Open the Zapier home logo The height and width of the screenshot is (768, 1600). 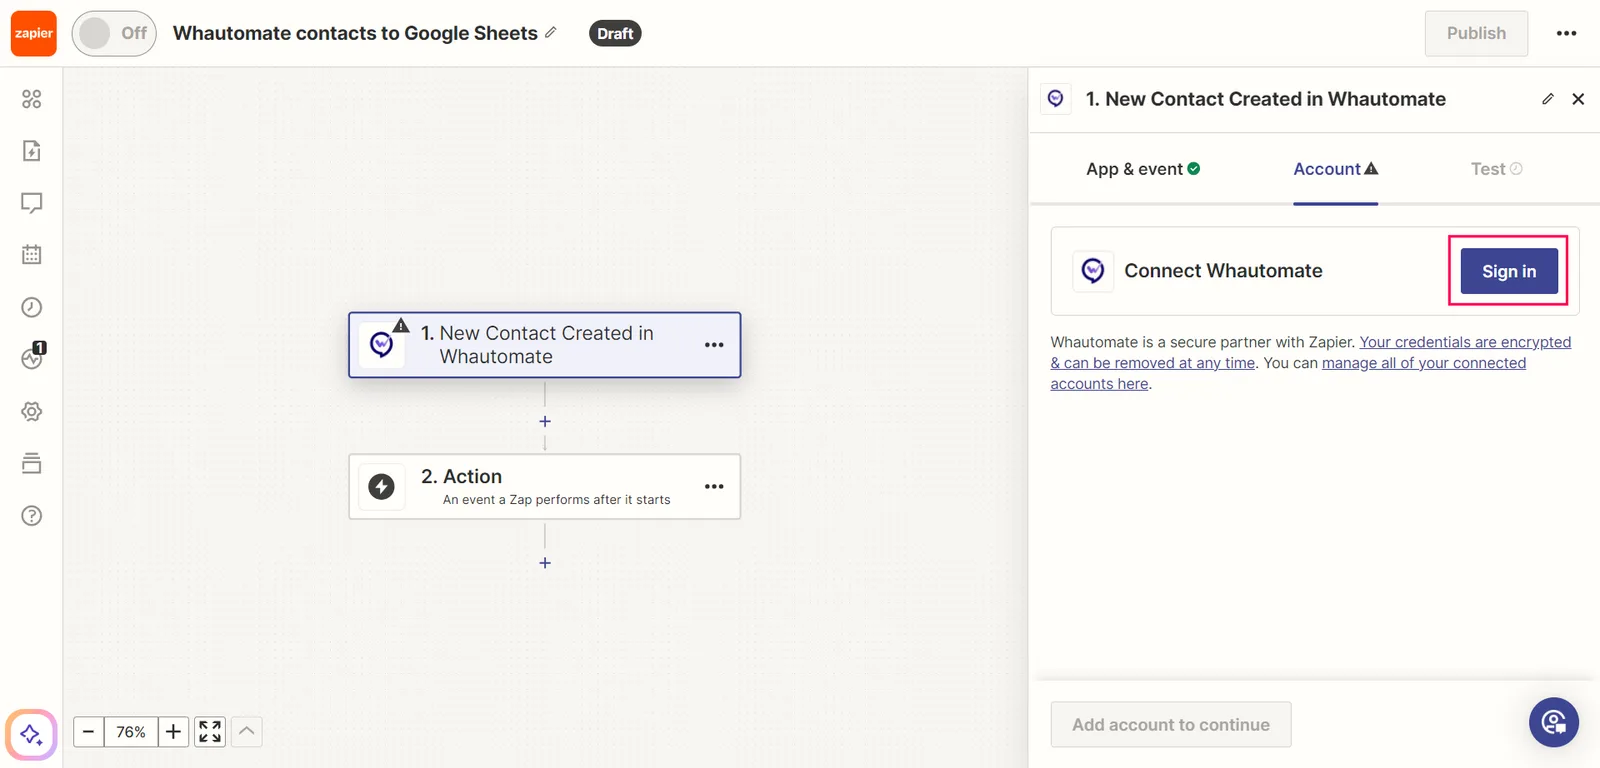33,33
